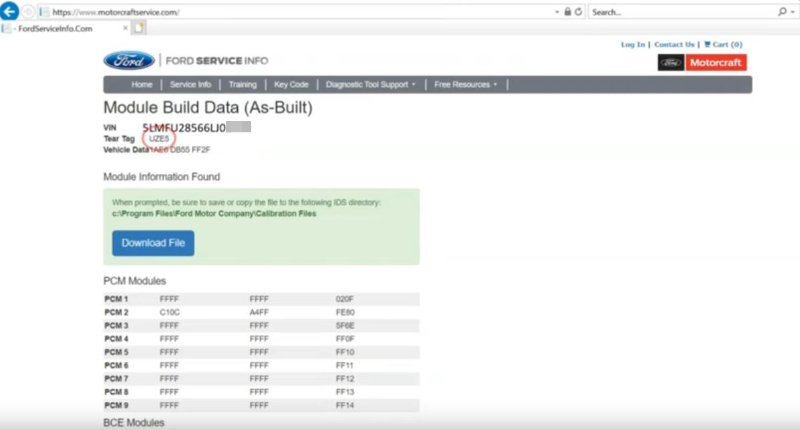This screenshot has height=430, width=800.
Task: Click PCM 2 value C10C
Action: click(169, 312)
